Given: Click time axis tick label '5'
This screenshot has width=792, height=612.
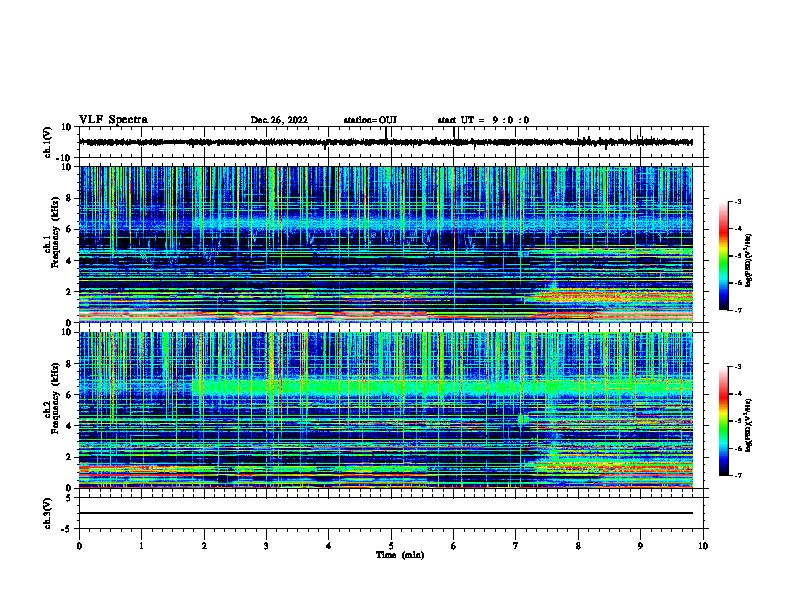Looking at the screenshot, I should pos(391,546).
